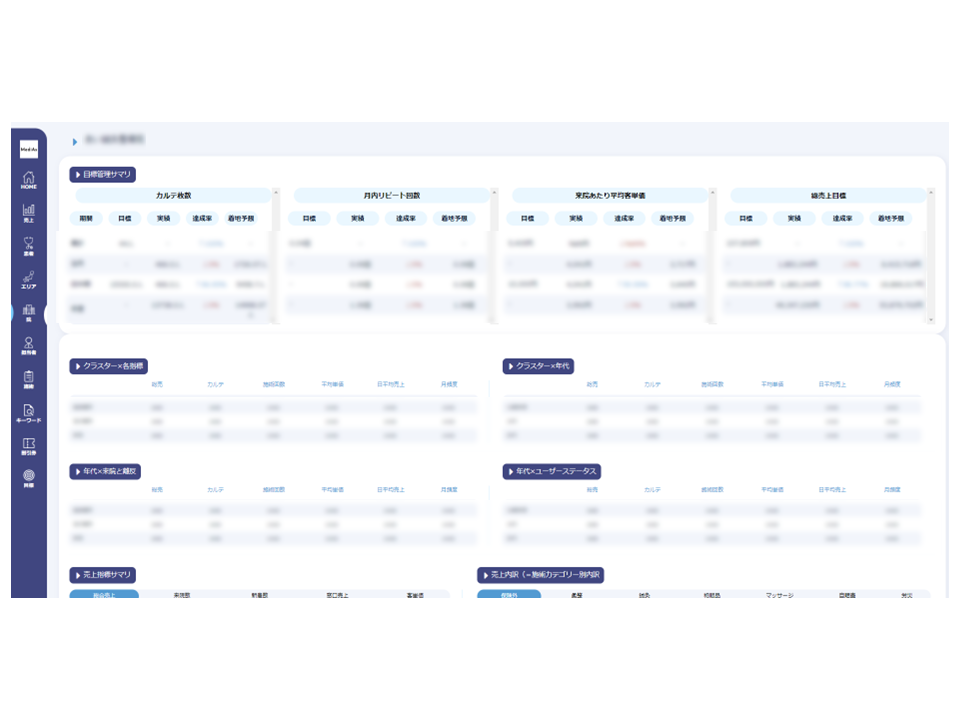Image resolution: width=960 pixels, height=720 pixels.
Task: Select the clipboard icon in sidebar
Action: click(28, 378)
